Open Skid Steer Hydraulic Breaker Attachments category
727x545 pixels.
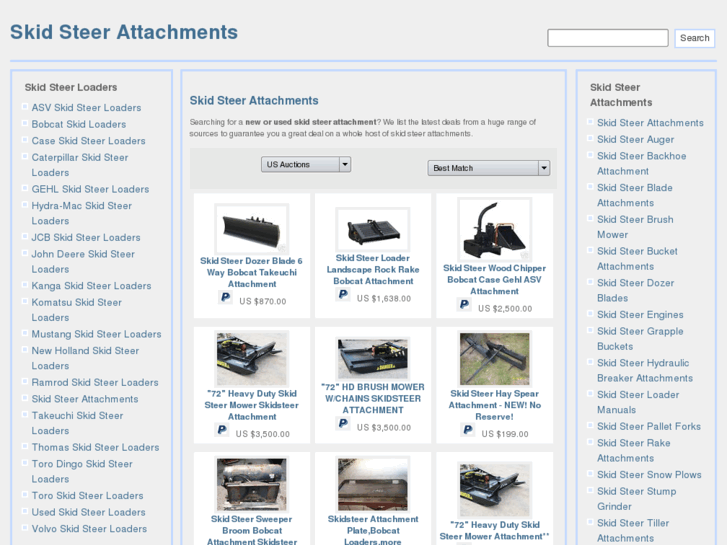point(645,371)
